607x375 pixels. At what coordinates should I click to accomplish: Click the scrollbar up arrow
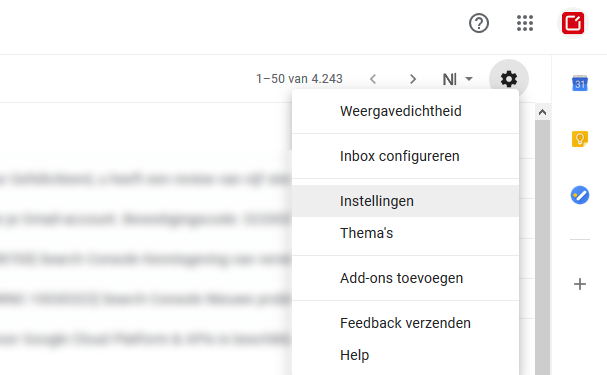[x=542, y=112]
